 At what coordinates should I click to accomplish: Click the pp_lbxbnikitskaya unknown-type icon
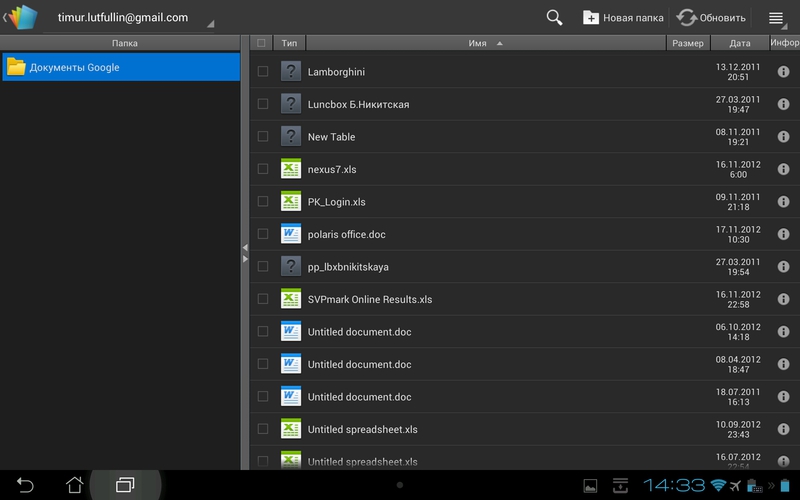pos(291,266)
